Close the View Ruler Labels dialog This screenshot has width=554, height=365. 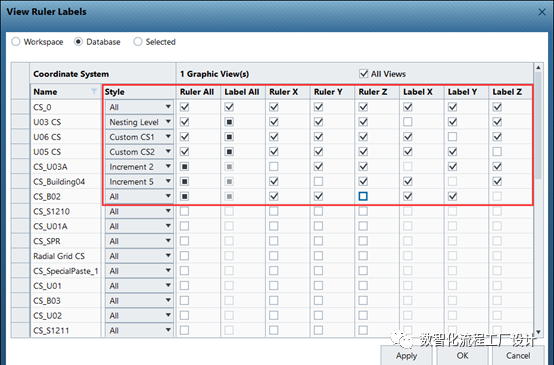(542, 12)
